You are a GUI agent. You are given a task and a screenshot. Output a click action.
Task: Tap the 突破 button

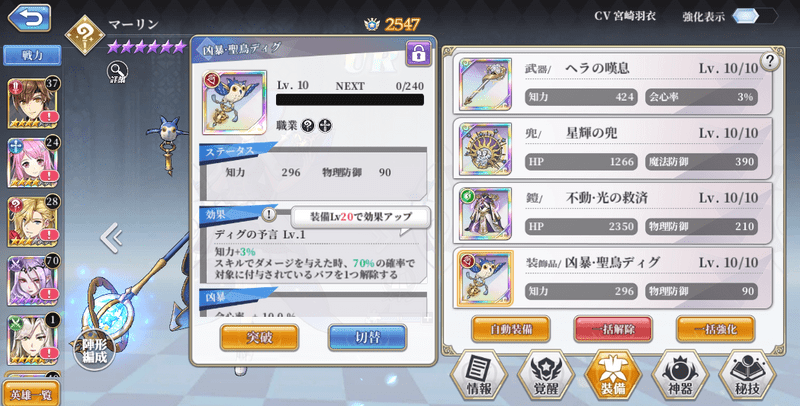point(260,337)
